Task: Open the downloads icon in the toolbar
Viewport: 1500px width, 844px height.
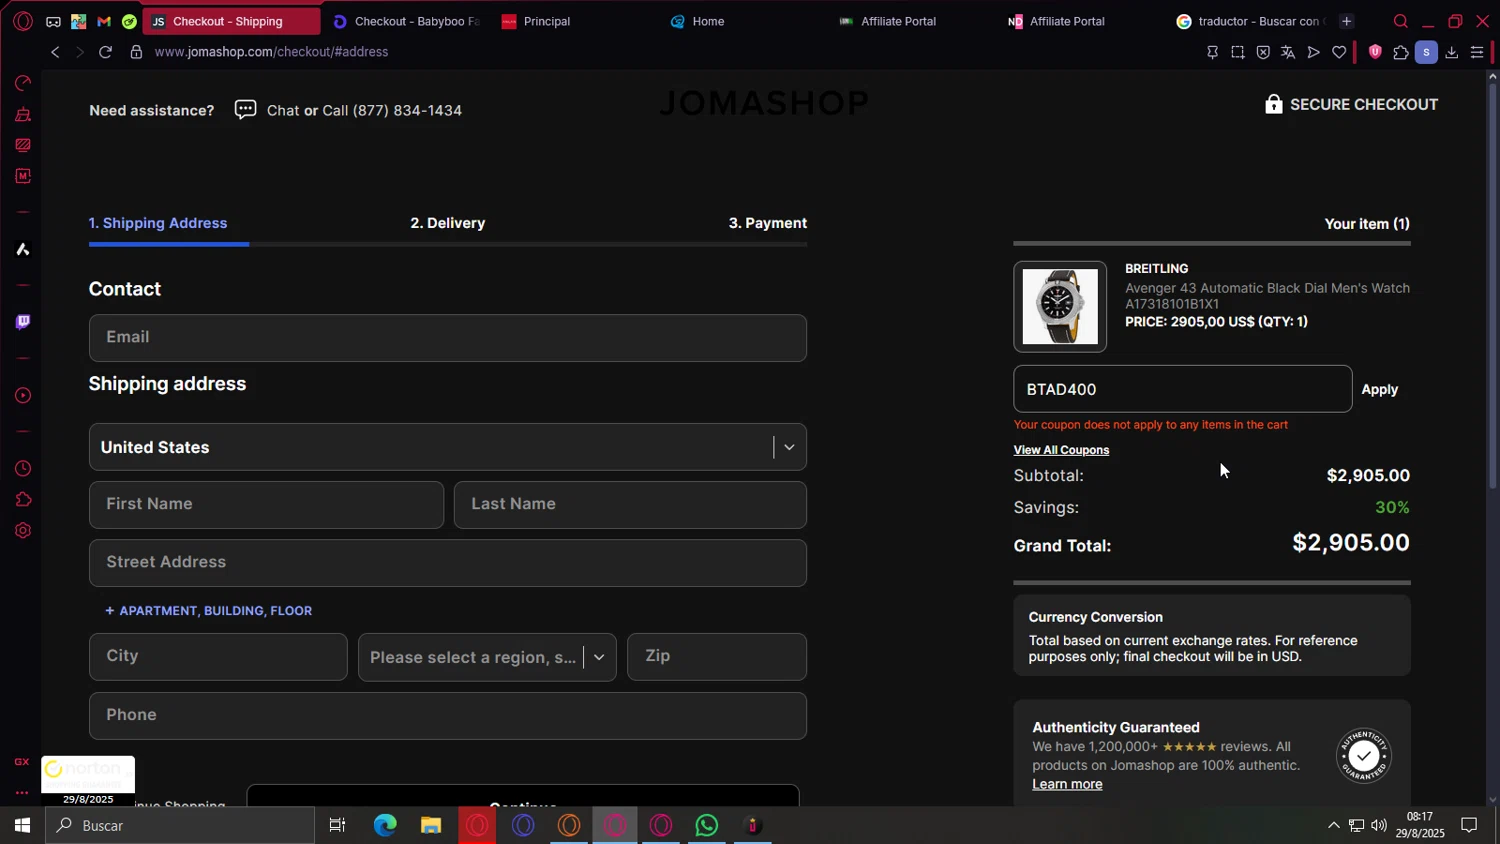Action: 1452,52
